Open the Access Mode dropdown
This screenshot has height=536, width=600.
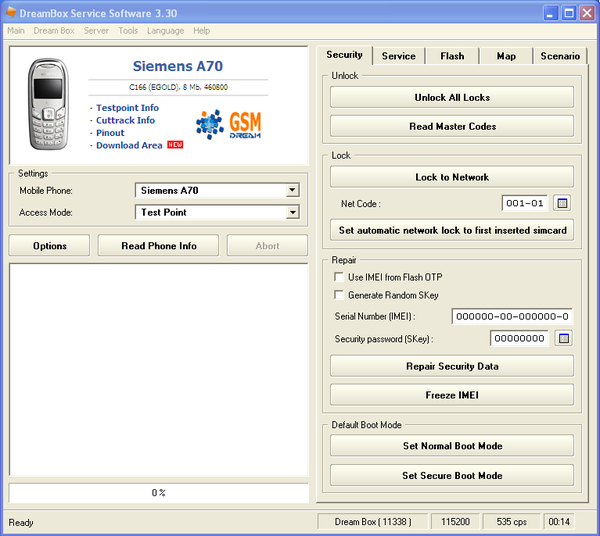tap(292, 212)
